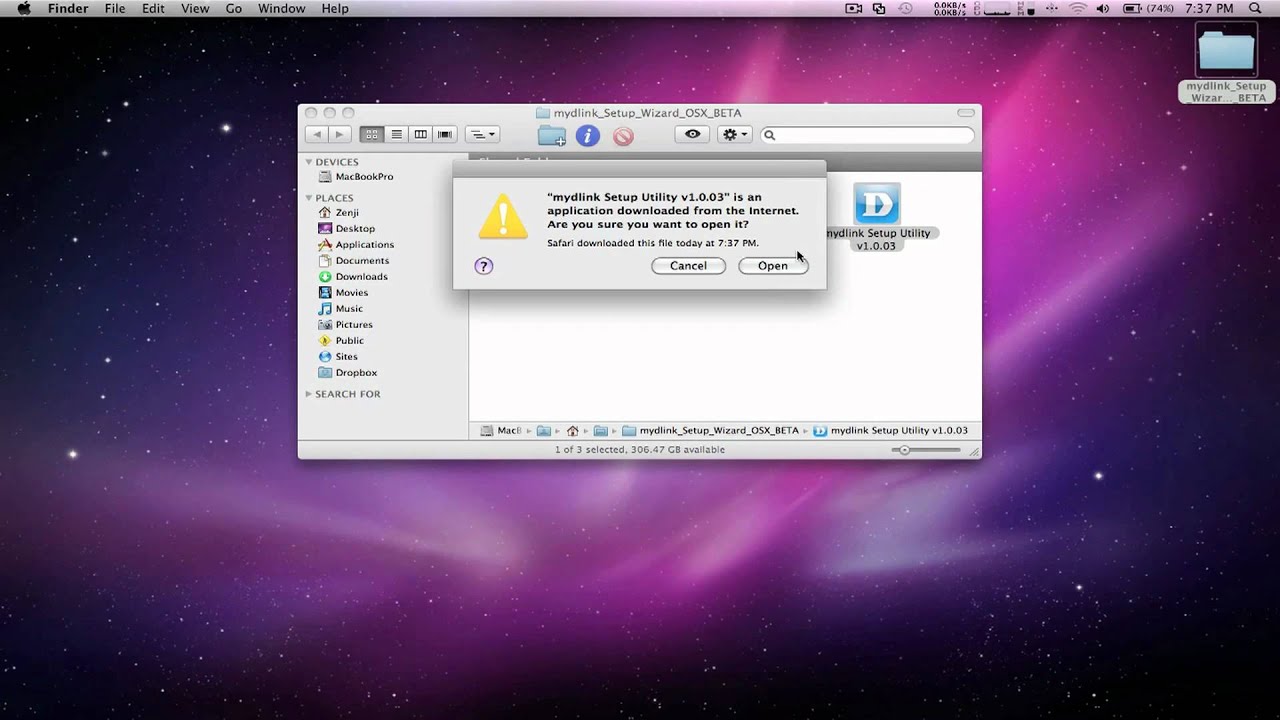Open the Action gear menu
The image size is (1280, 720).
coord(734,134)
